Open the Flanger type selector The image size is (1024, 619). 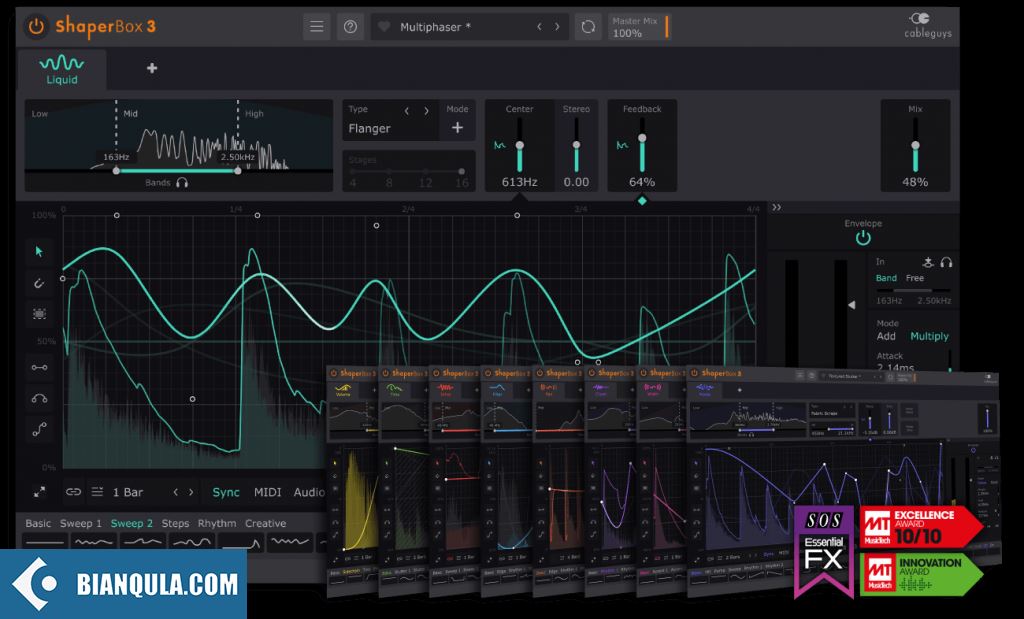pyautogui.click(x=370, y=129)
